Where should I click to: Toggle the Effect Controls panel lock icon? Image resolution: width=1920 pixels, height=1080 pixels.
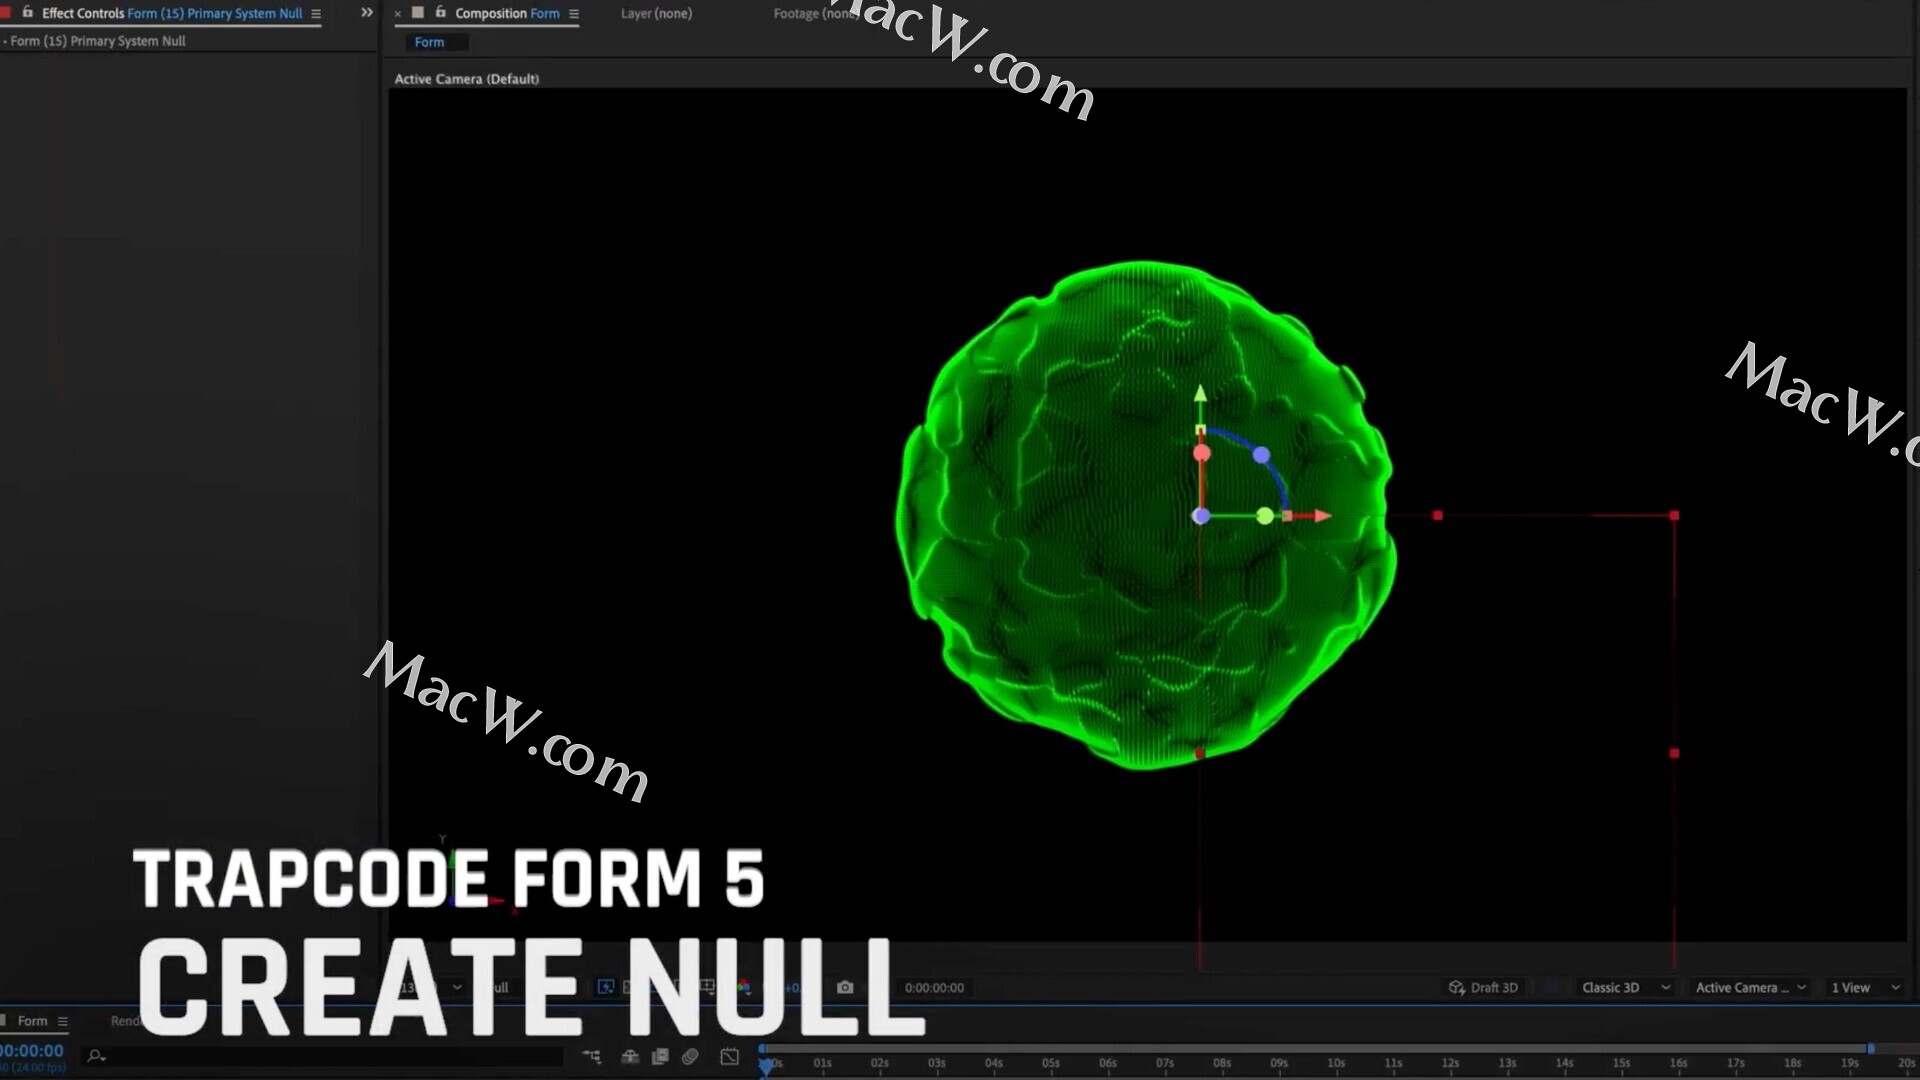(27, 12)
